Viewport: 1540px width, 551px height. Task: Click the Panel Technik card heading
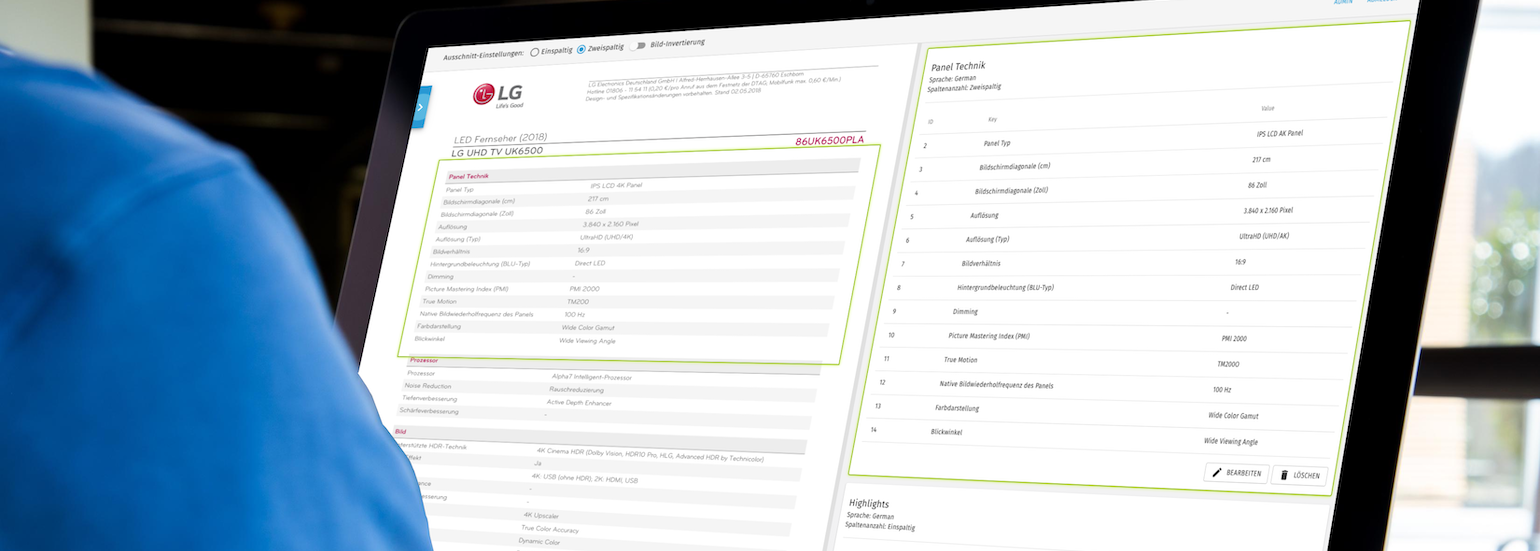click(x=957, y=67)
